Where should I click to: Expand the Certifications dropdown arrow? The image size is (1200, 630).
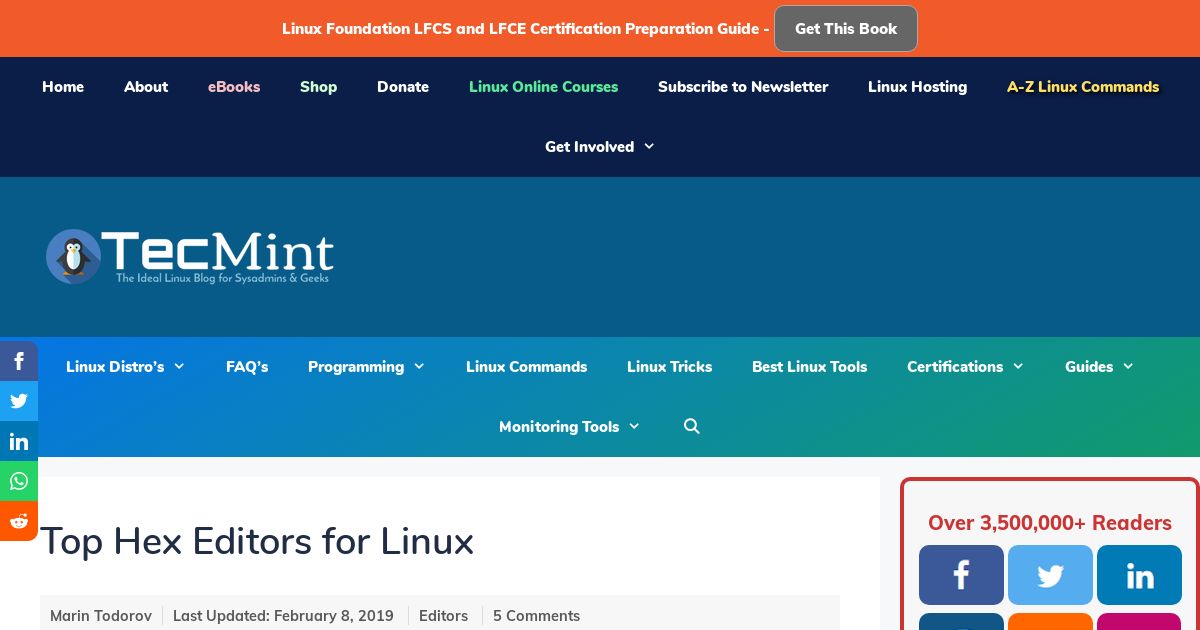[1018, 366]
